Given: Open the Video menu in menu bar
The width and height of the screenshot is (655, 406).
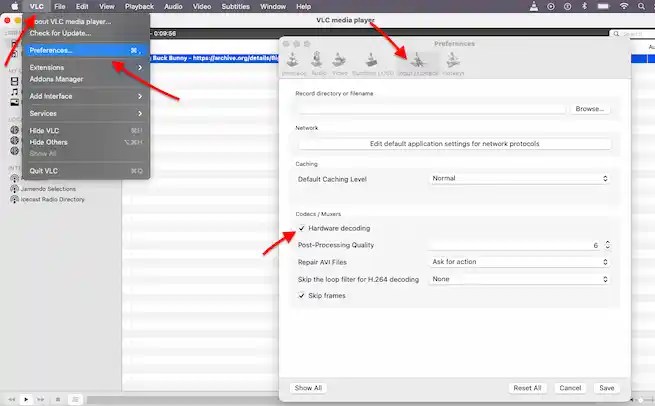Looking at the screenshot, I should (202, 6).
